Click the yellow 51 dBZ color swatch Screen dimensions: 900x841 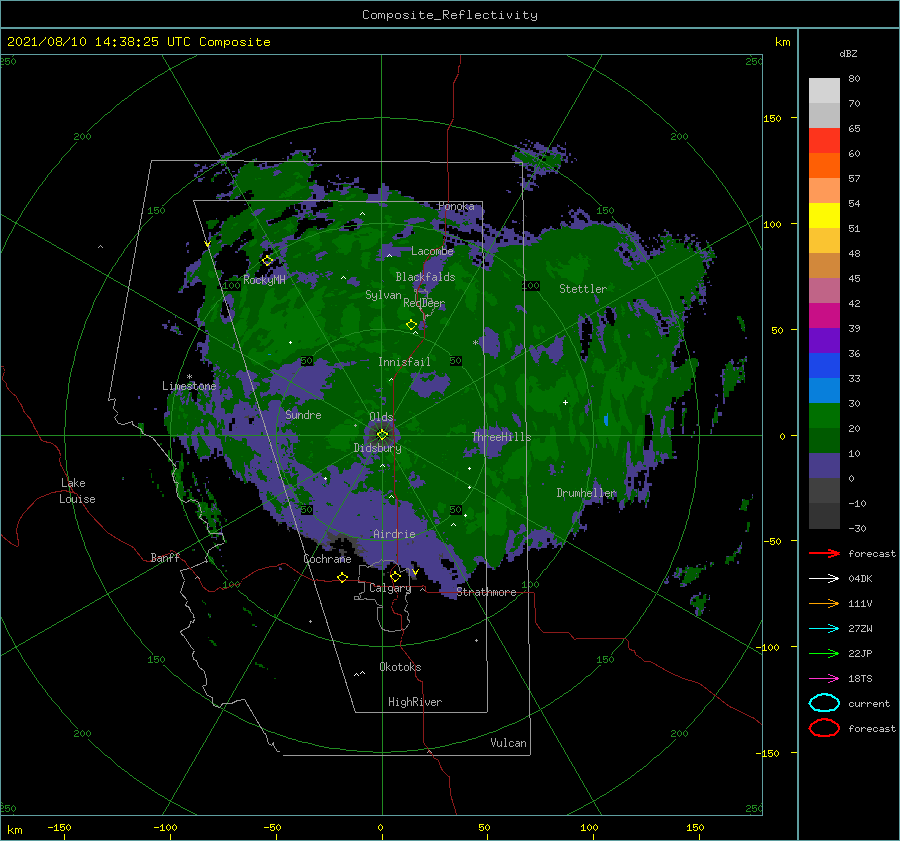click(x=824, y=216)
